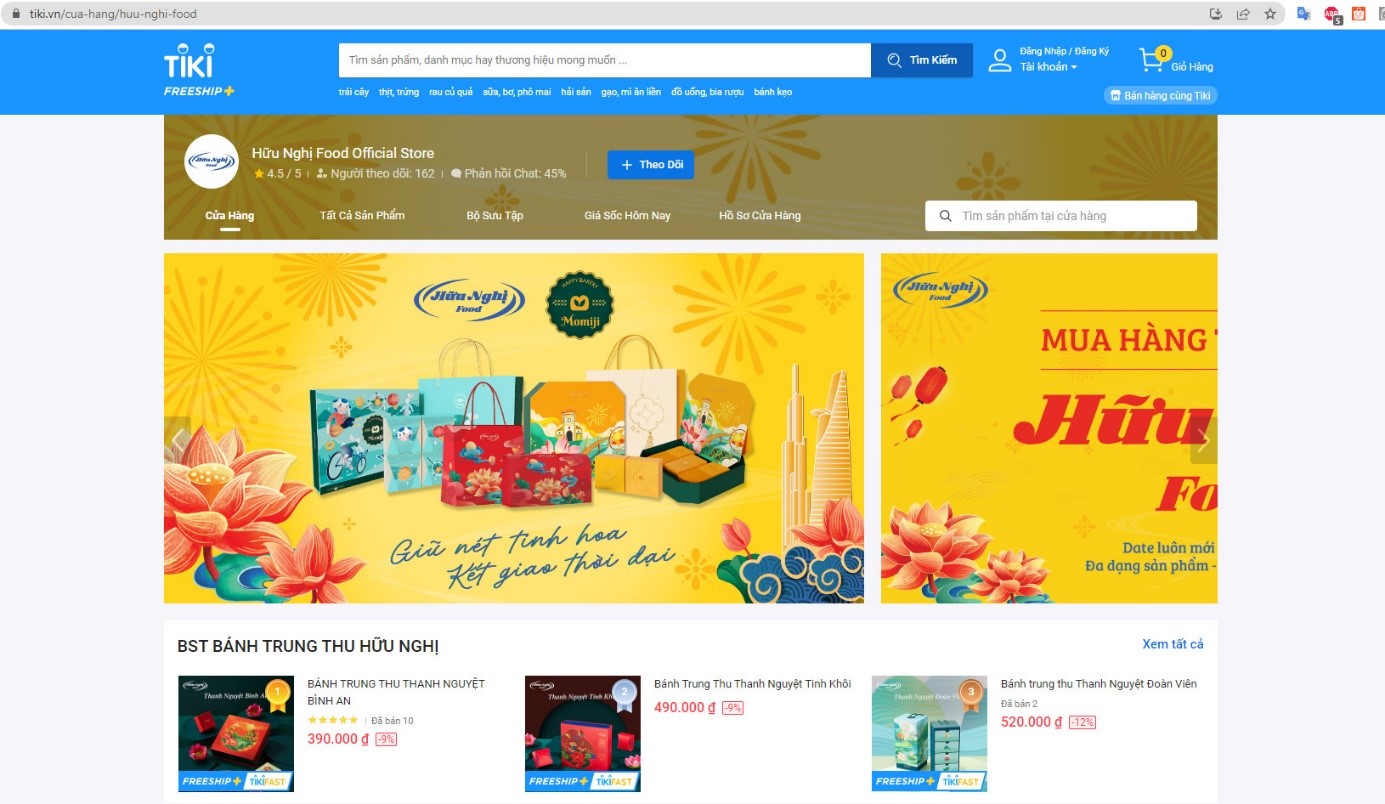Show next banner with right arrow
The width and height of the screenshot is (1385, 804).
1204,440
